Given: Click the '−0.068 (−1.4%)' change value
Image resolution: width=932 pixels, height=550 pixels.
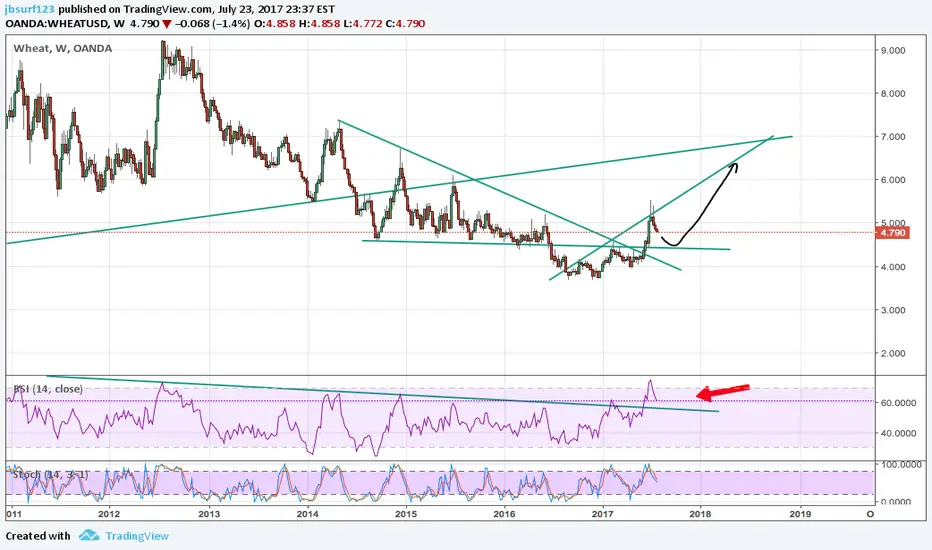Looking at the screenshot, I should coord(212,24).
